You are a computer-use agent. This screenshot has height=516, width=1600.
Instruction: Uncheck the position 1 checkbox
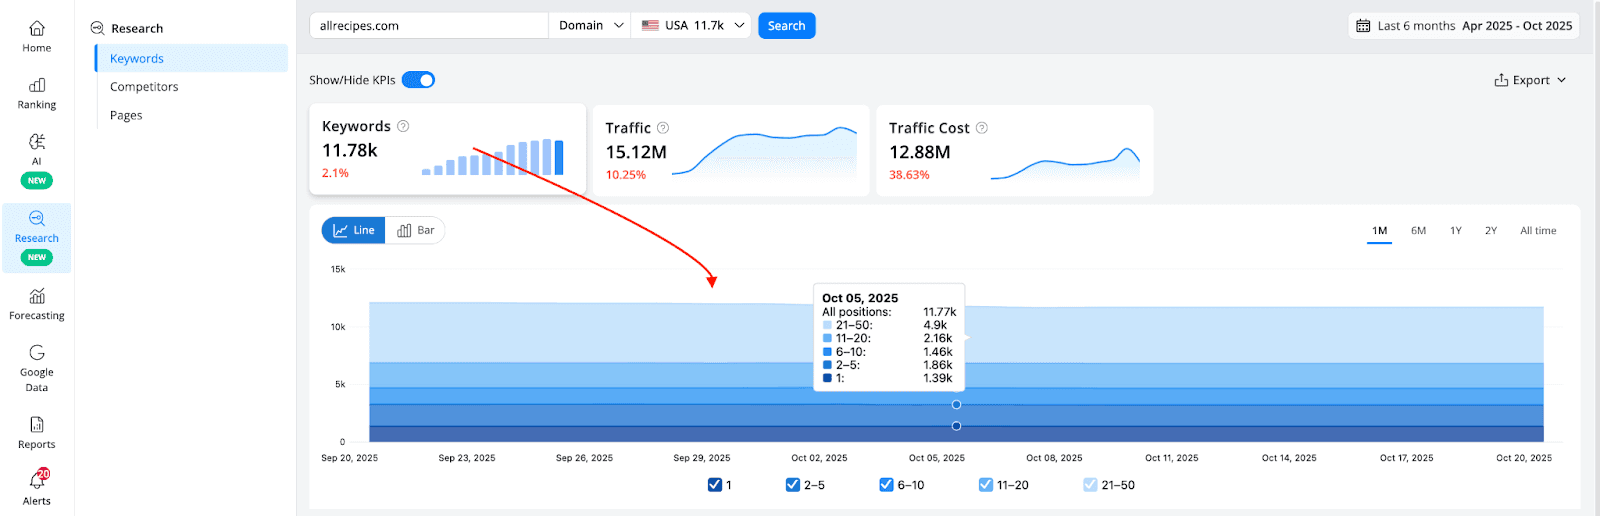click(x=715, y=485)
